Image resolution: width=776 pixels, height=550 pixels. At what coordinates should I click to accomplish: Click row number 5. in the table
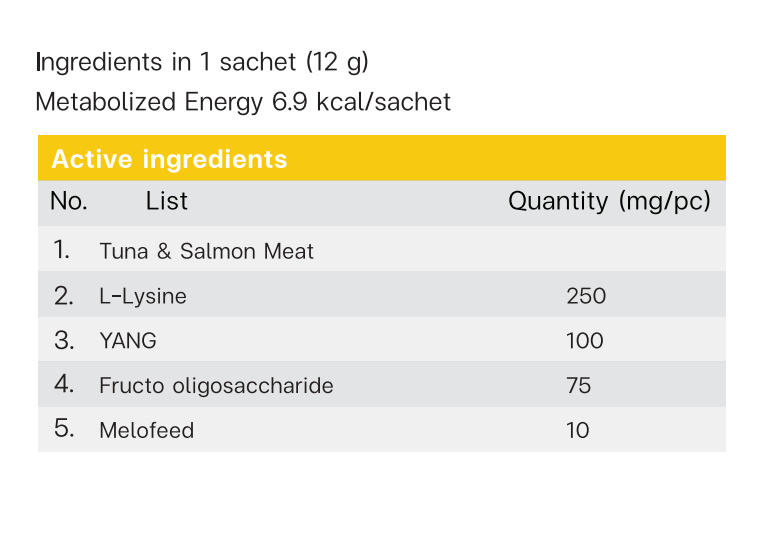pyautogui.click(x=64, y=428)
